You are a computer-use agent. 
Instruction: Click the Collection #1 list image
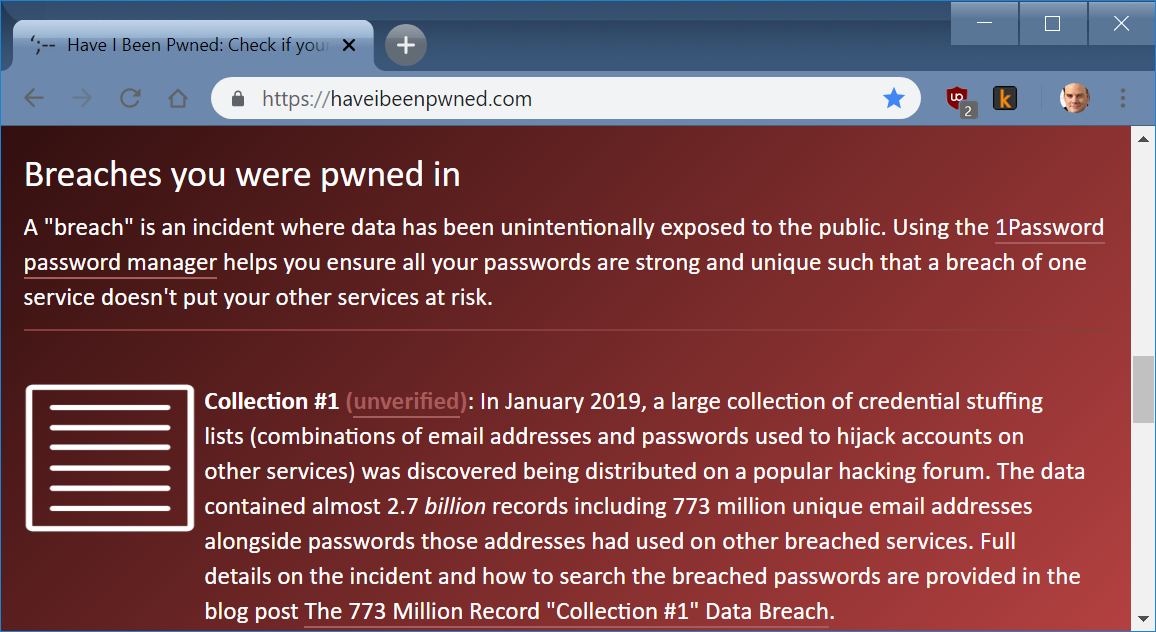[109, 457]
